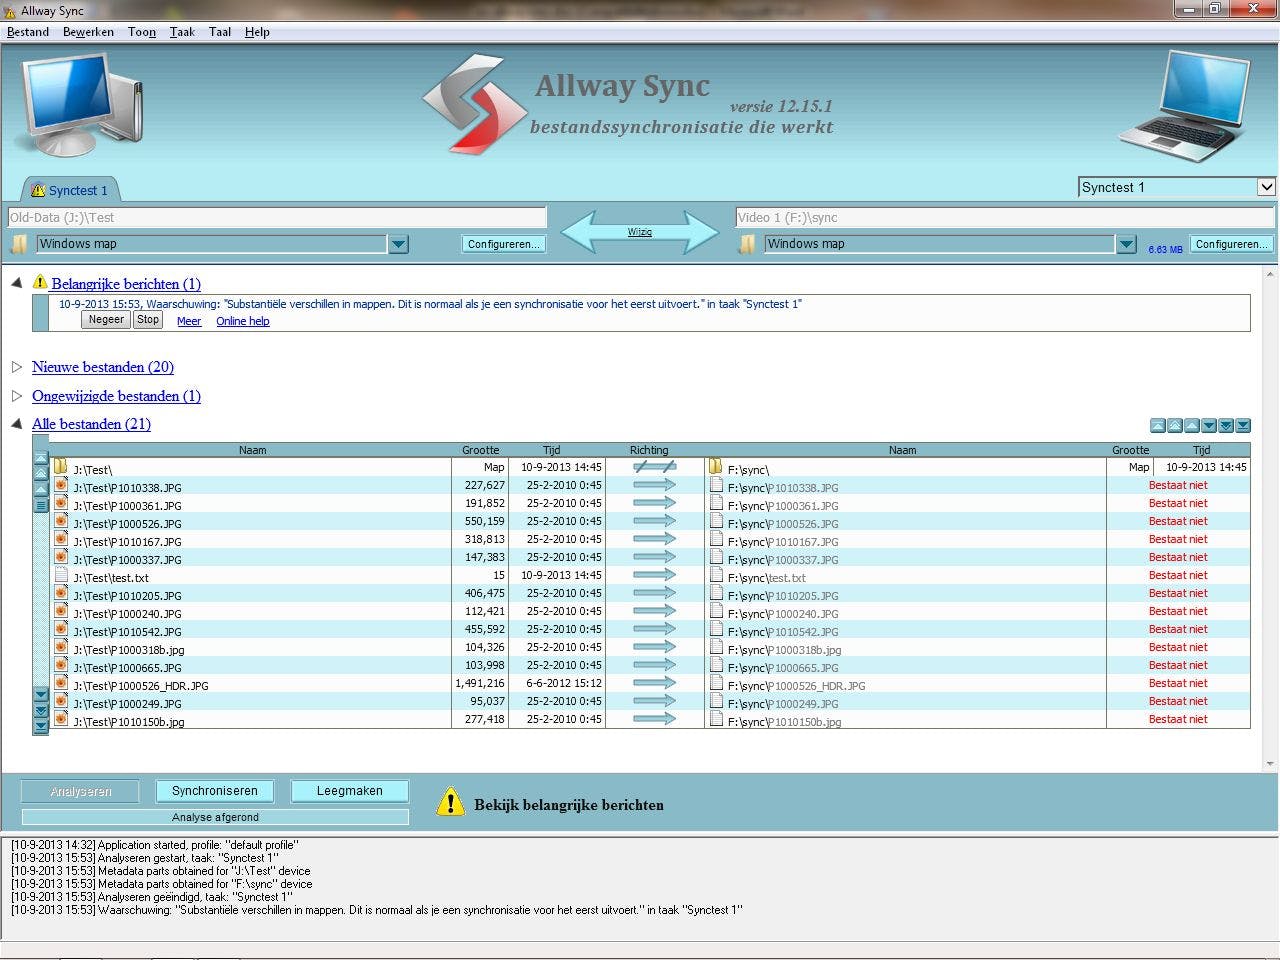Image resolution: width=1280 pixels, height=960 pixels.
Task: Click the crossed-out direction icon for J:\Test\ folder
Action: [654, 467]
